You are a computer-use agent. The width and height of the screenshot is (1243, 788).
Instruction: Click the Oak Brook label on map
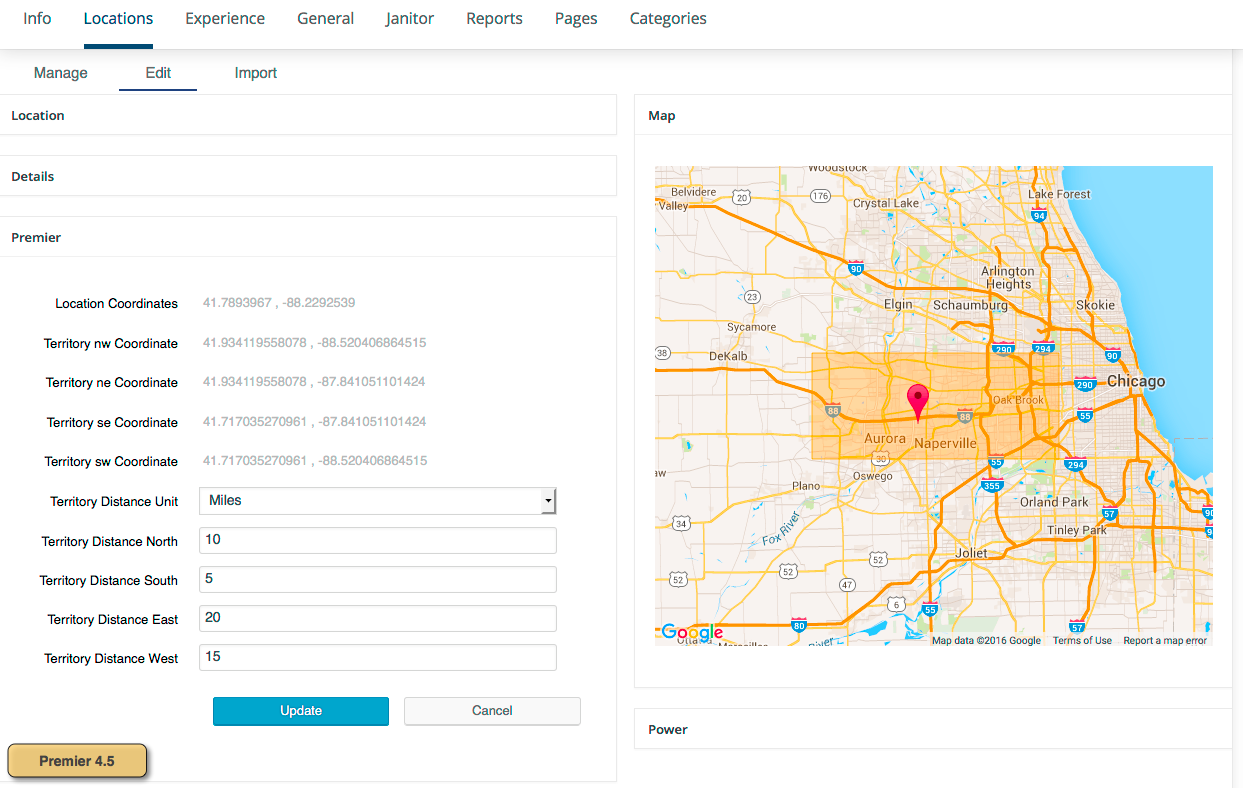tap(1018, 400)
